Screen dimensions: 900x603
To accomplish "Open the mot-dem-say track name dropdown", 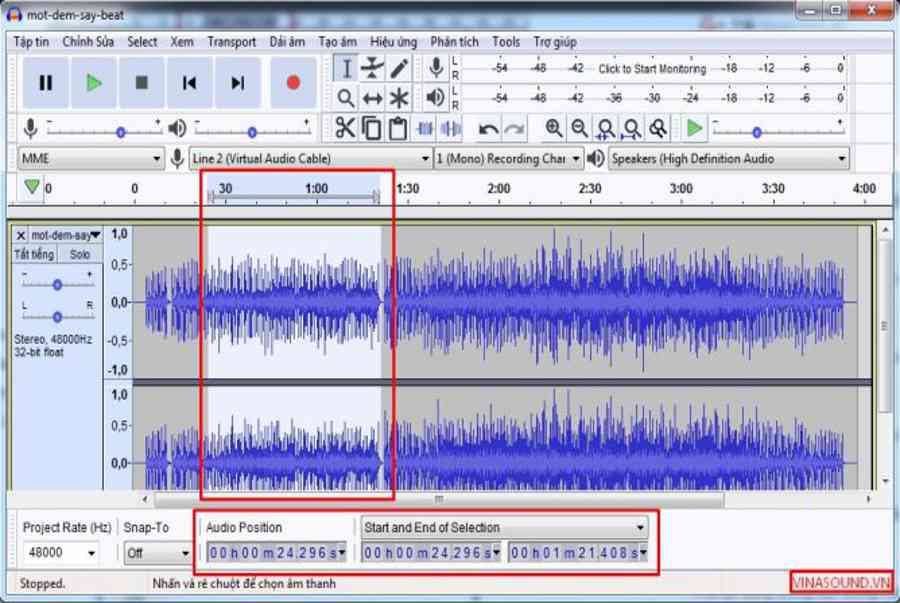I will click(x=65, y=235).
